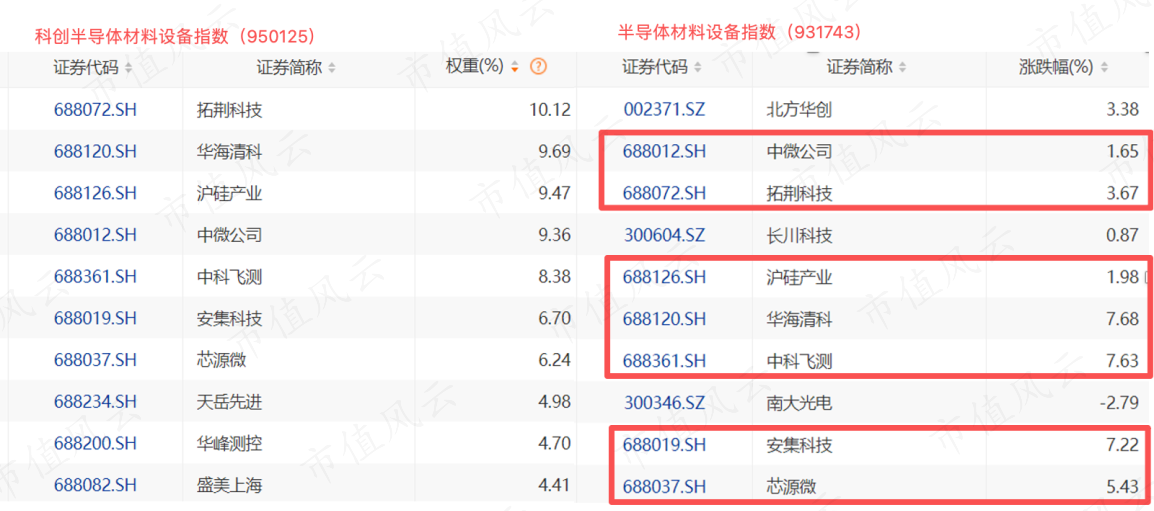Screen dimensions: 1154x511
Task: Select the 北方华创 name cell
Action: coord(799,110)
